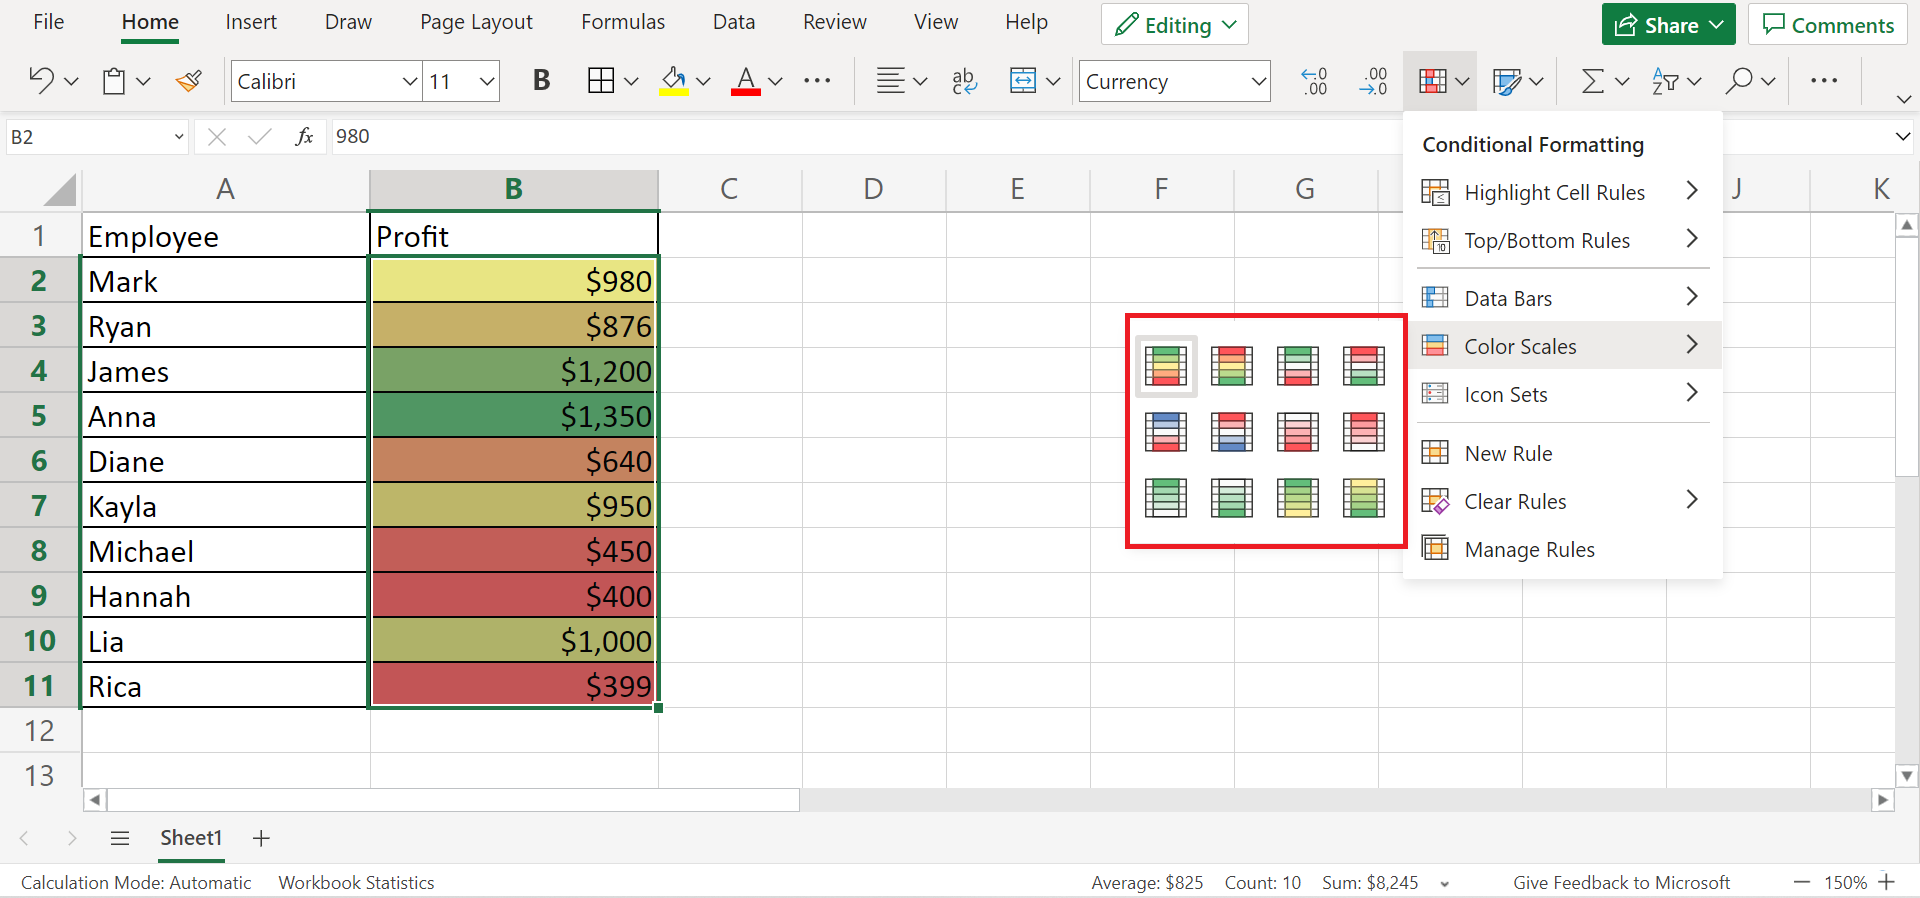
Task: Click the Increase Decimal icon
Action: (1314, 81)
